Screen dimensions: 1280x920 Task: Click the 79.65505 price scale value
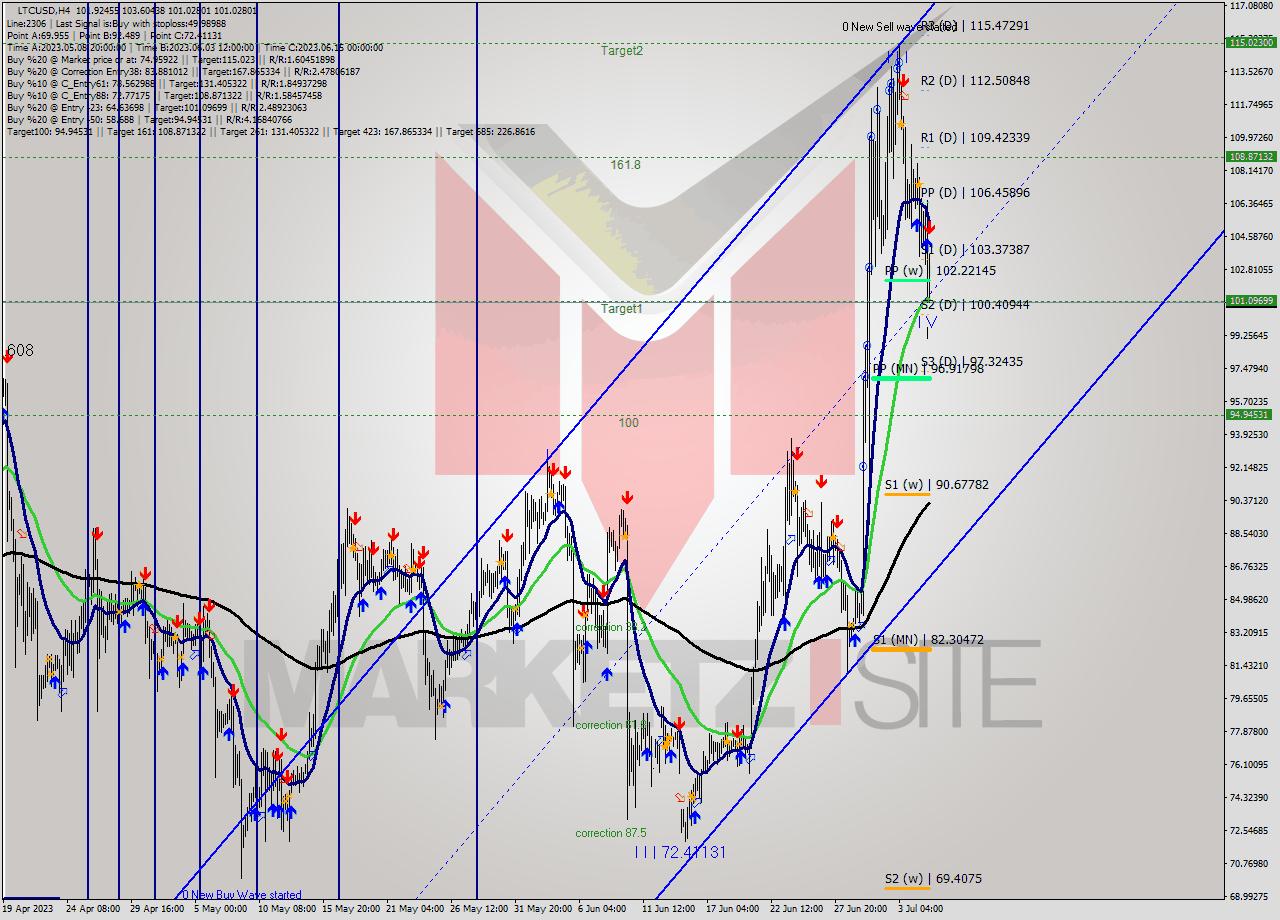point(1250,698)
